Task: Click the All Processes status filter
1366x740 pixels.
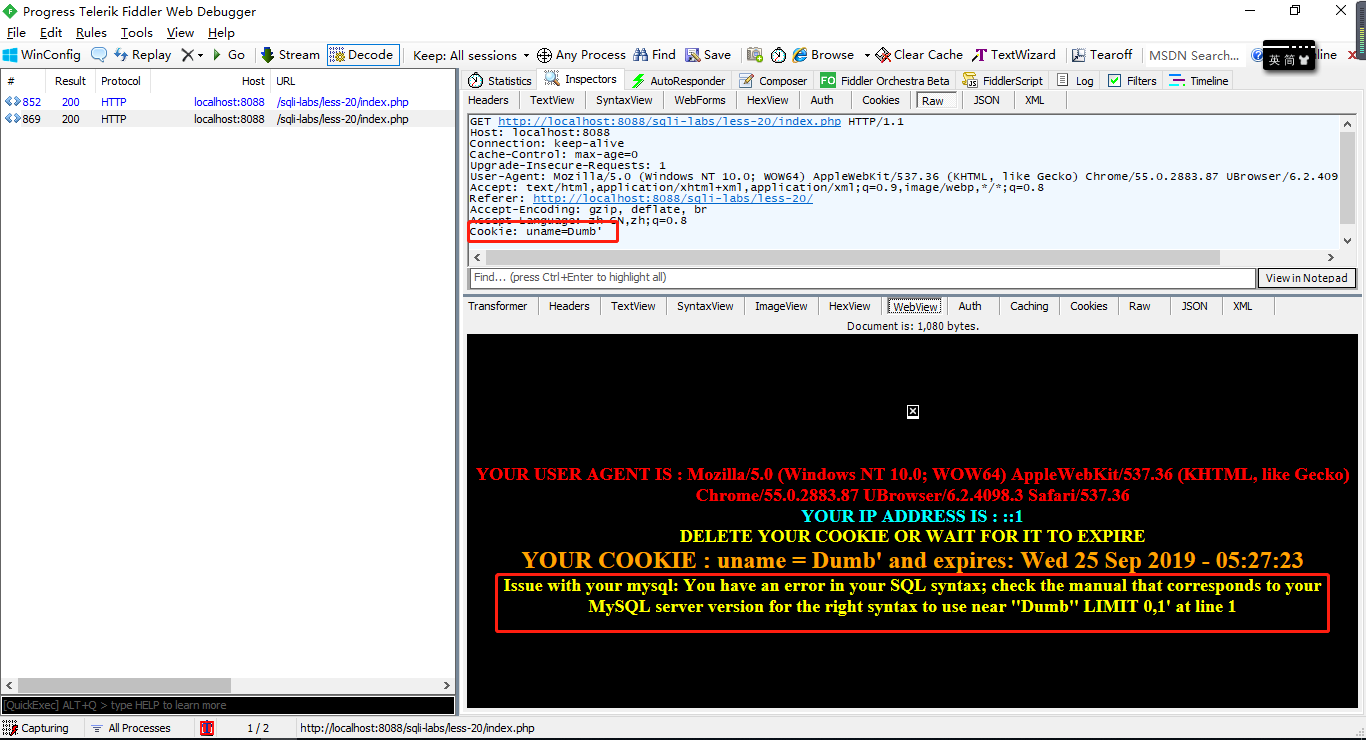Action: (x=130, y=728)
